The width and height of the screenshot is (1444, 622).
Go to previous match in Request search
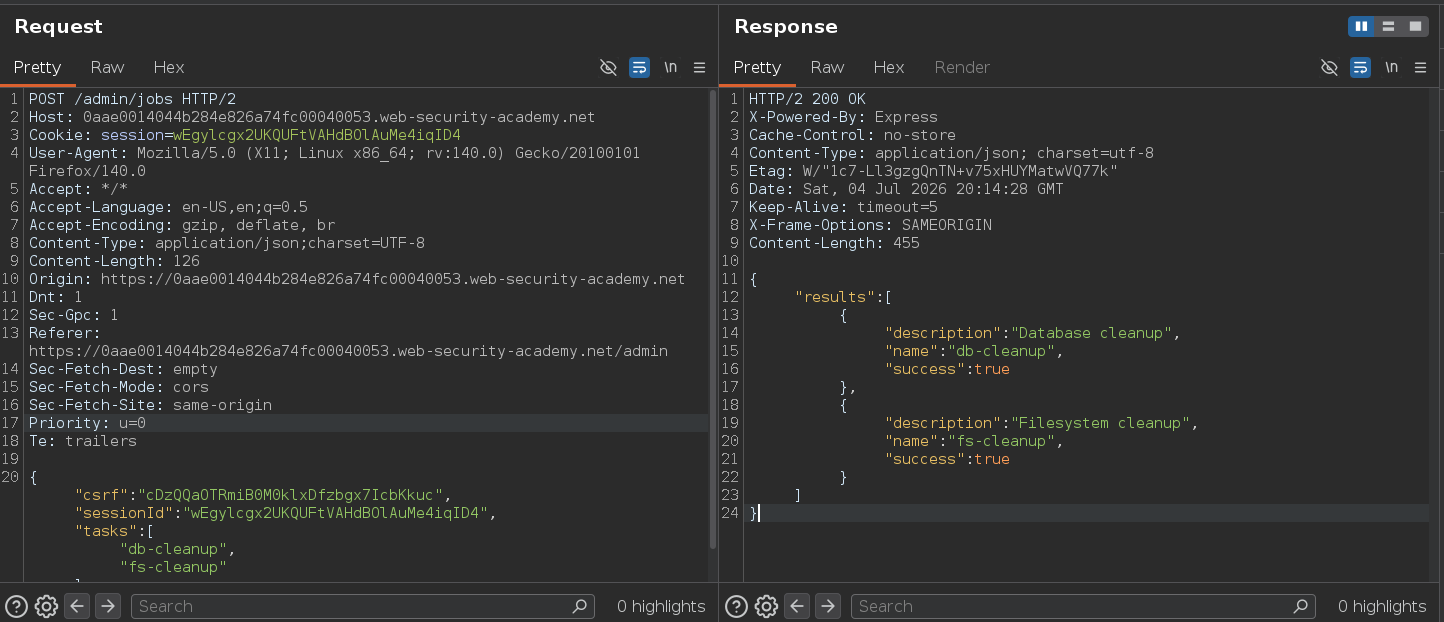click(x=77, y=606)
